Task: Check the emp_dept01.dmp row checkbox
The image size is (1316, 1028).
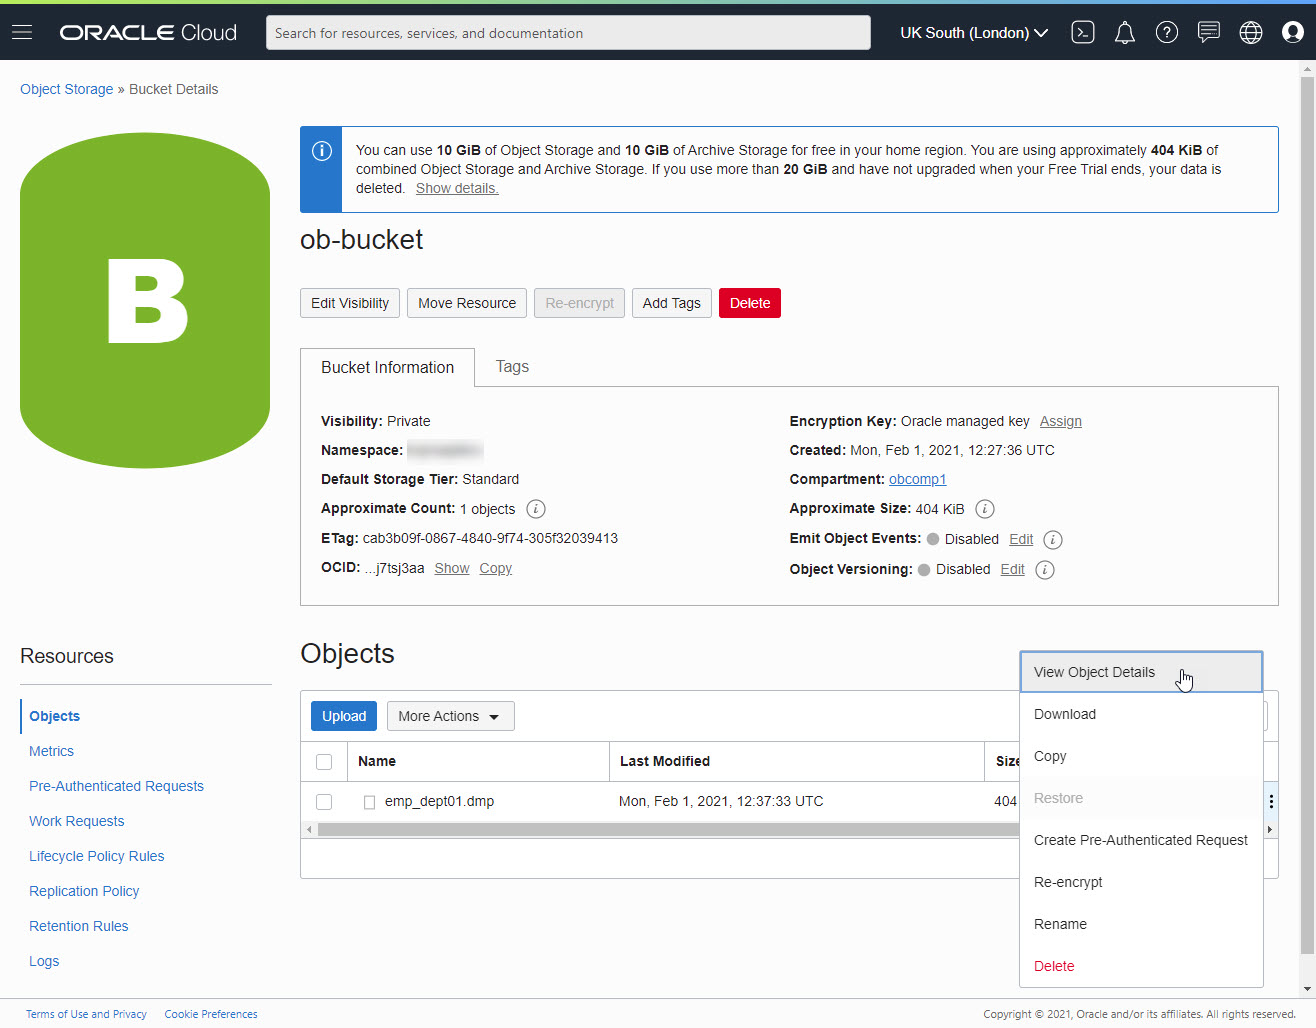Action: [324, 802]
